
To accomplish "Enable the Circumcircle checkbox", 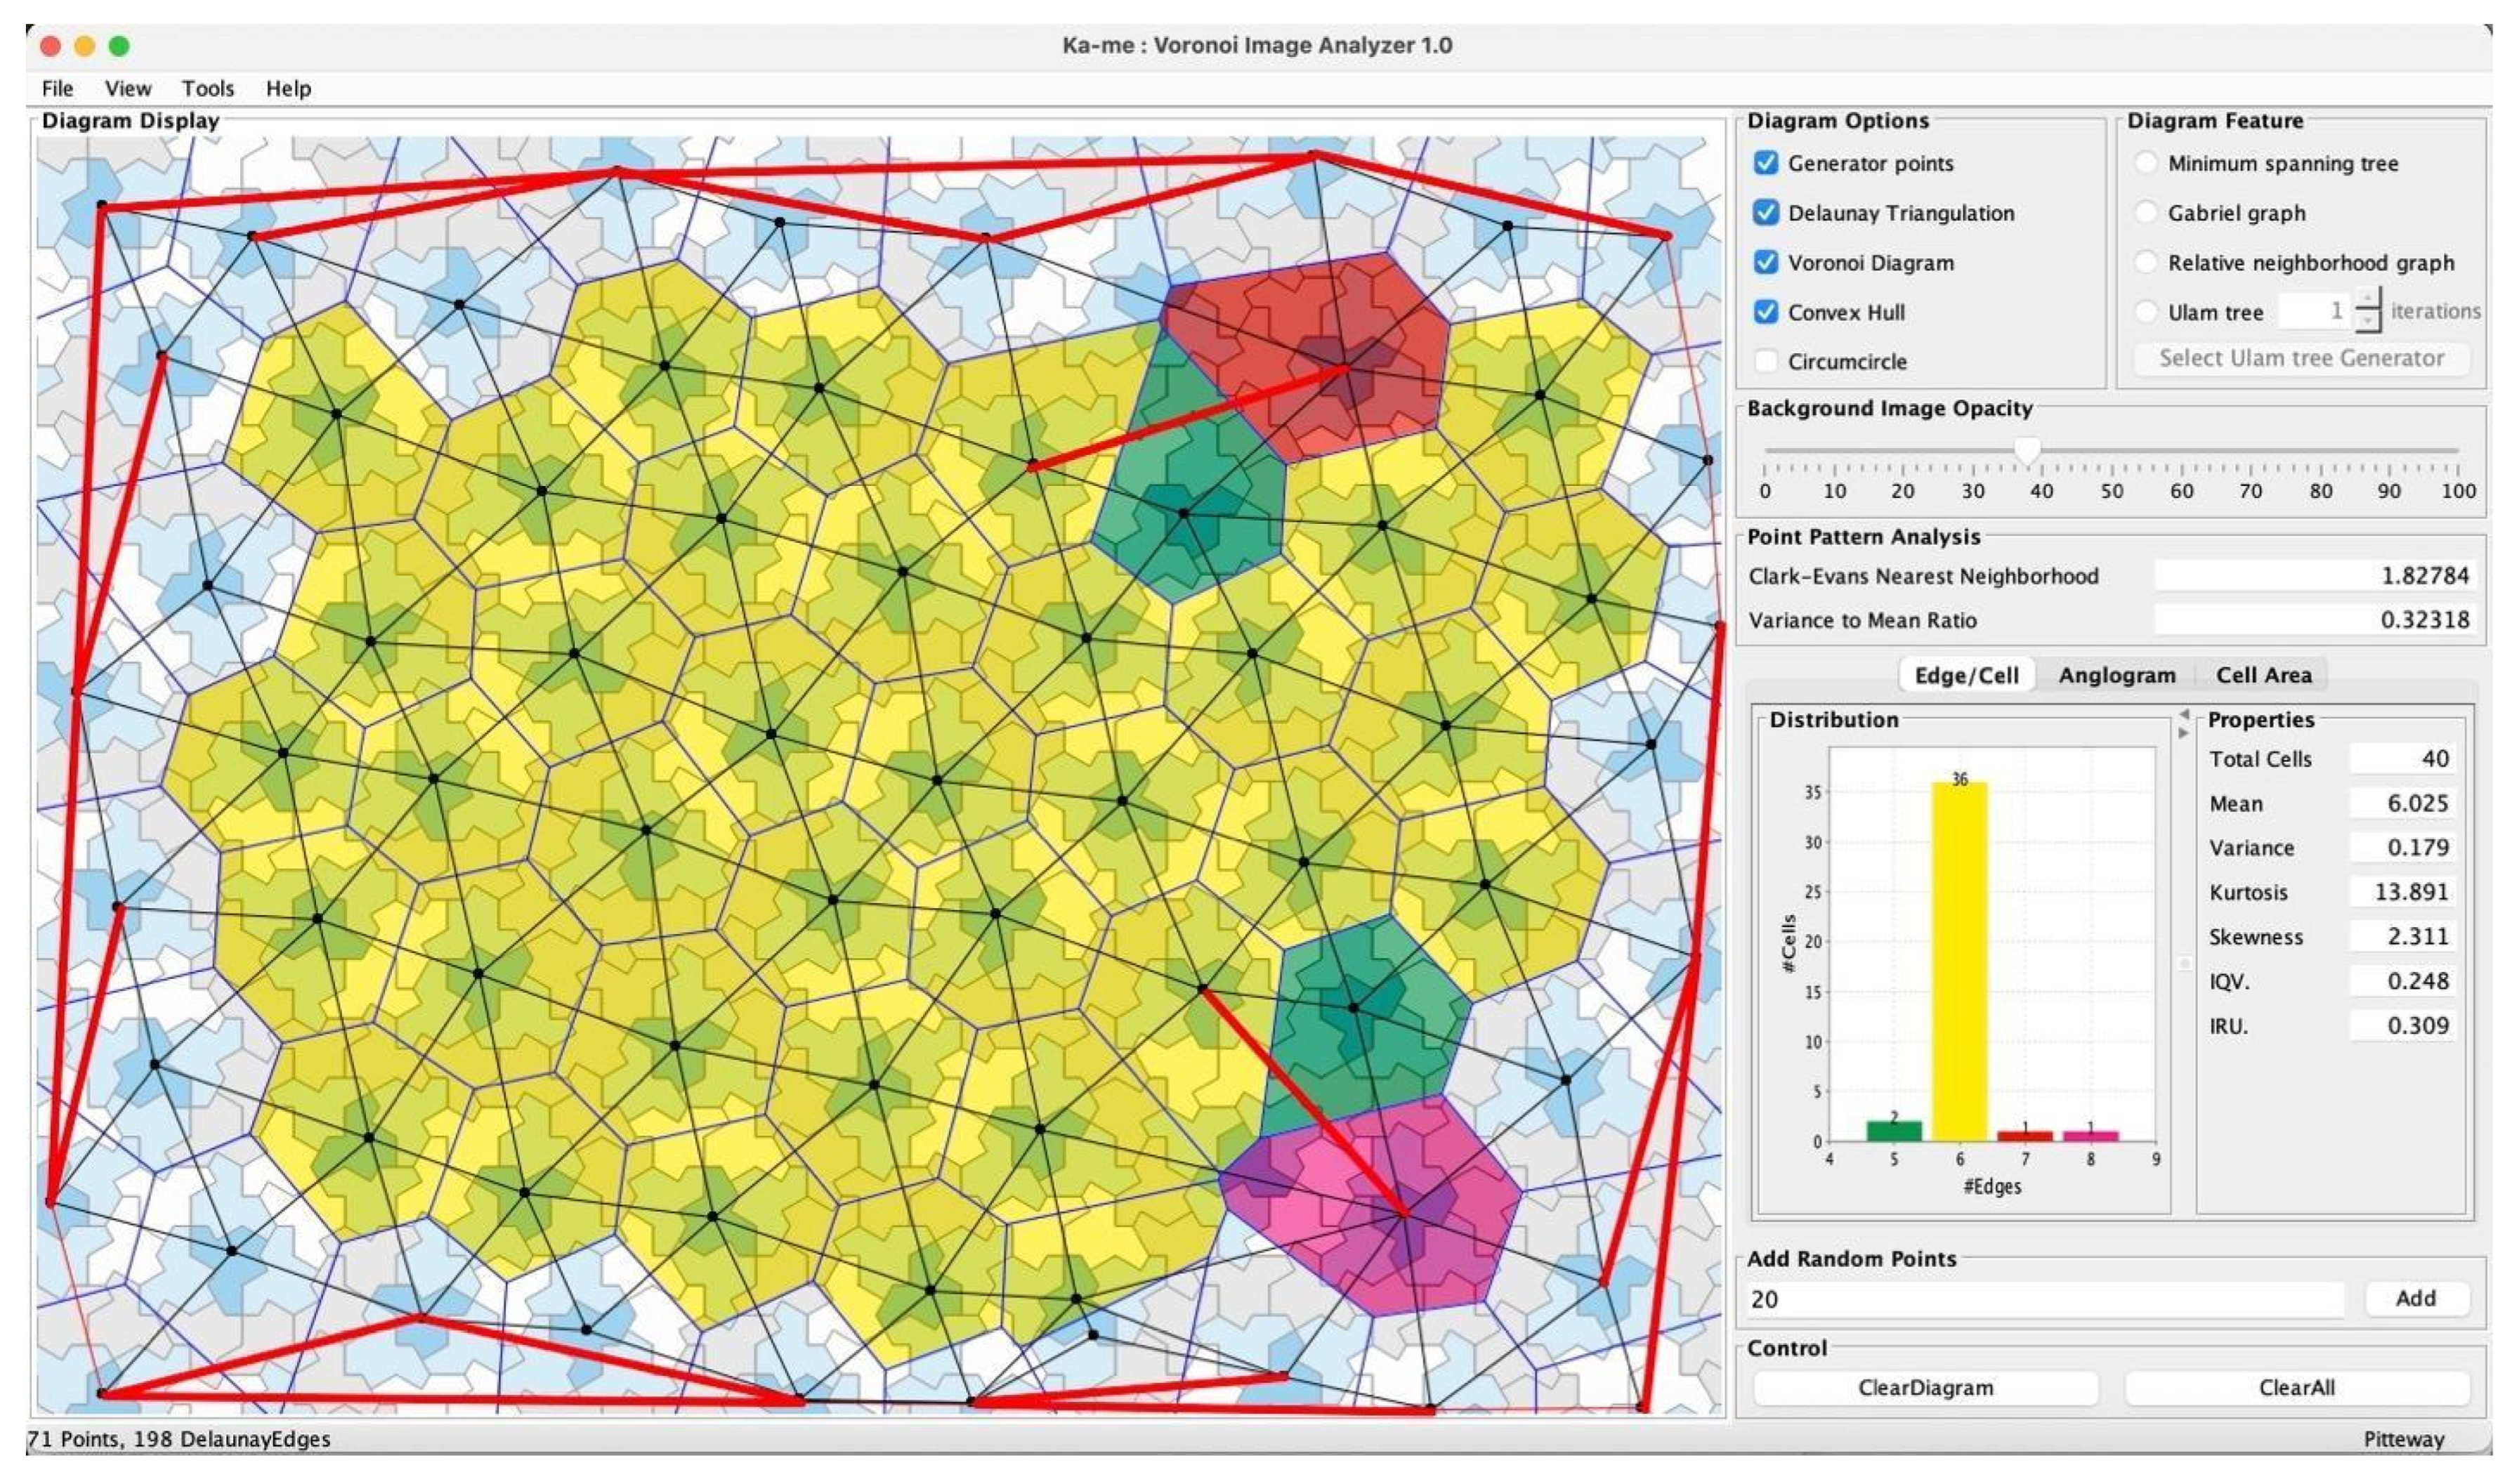I will coord(1766,361).
